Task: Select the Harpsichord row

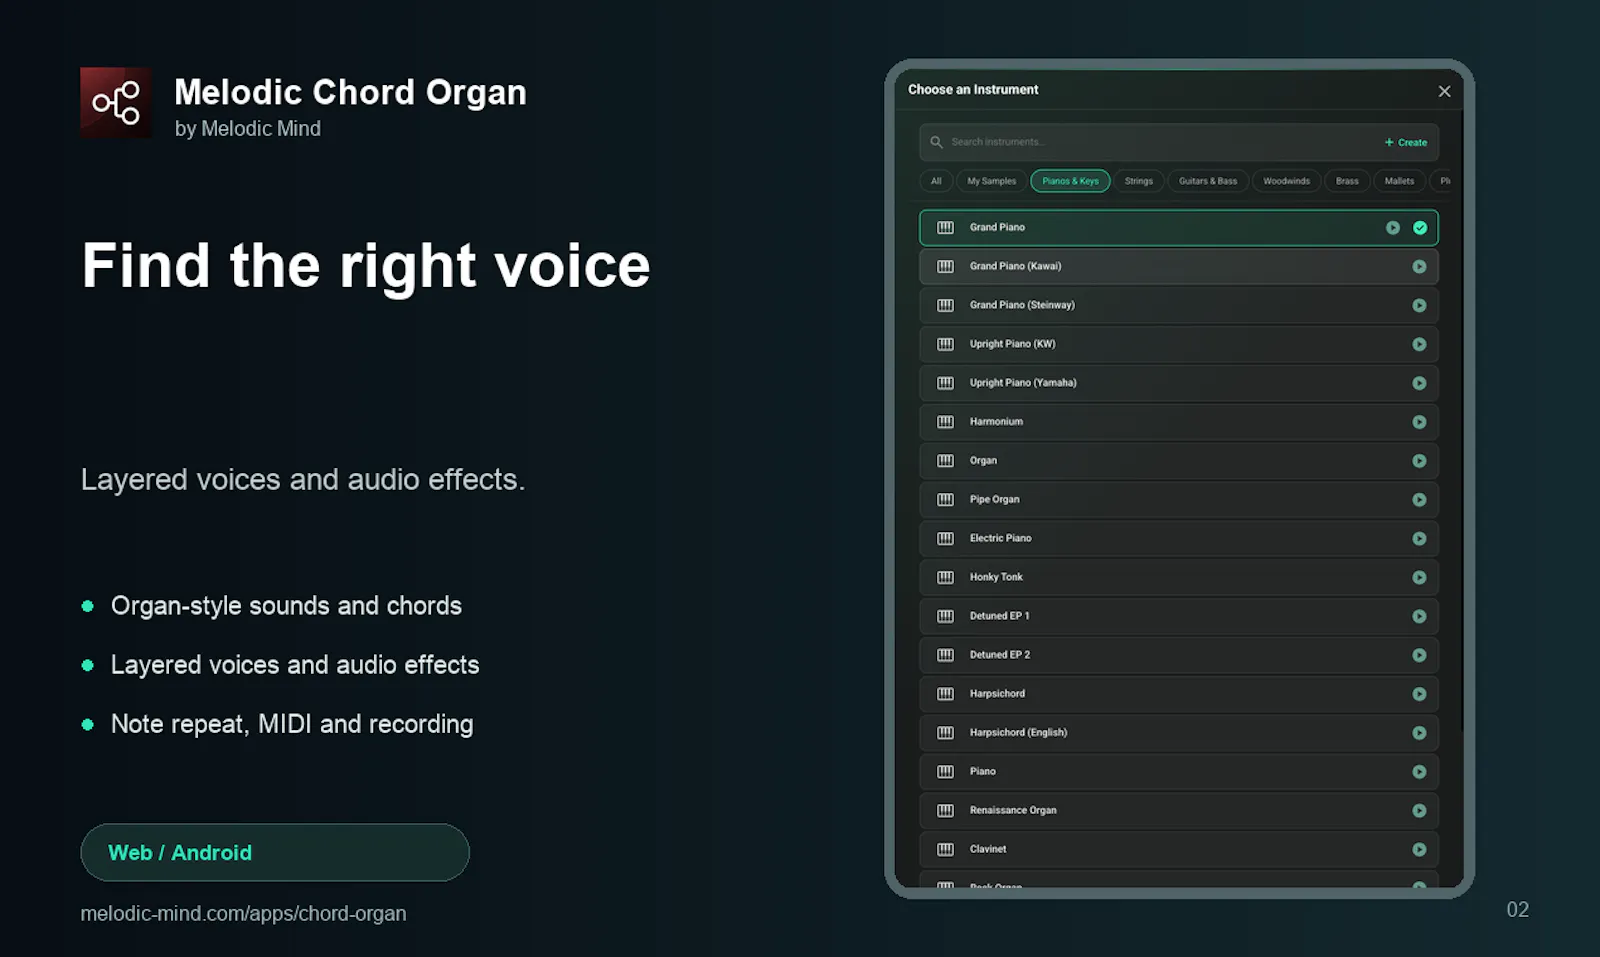Action: click(x=1178, y=694)
